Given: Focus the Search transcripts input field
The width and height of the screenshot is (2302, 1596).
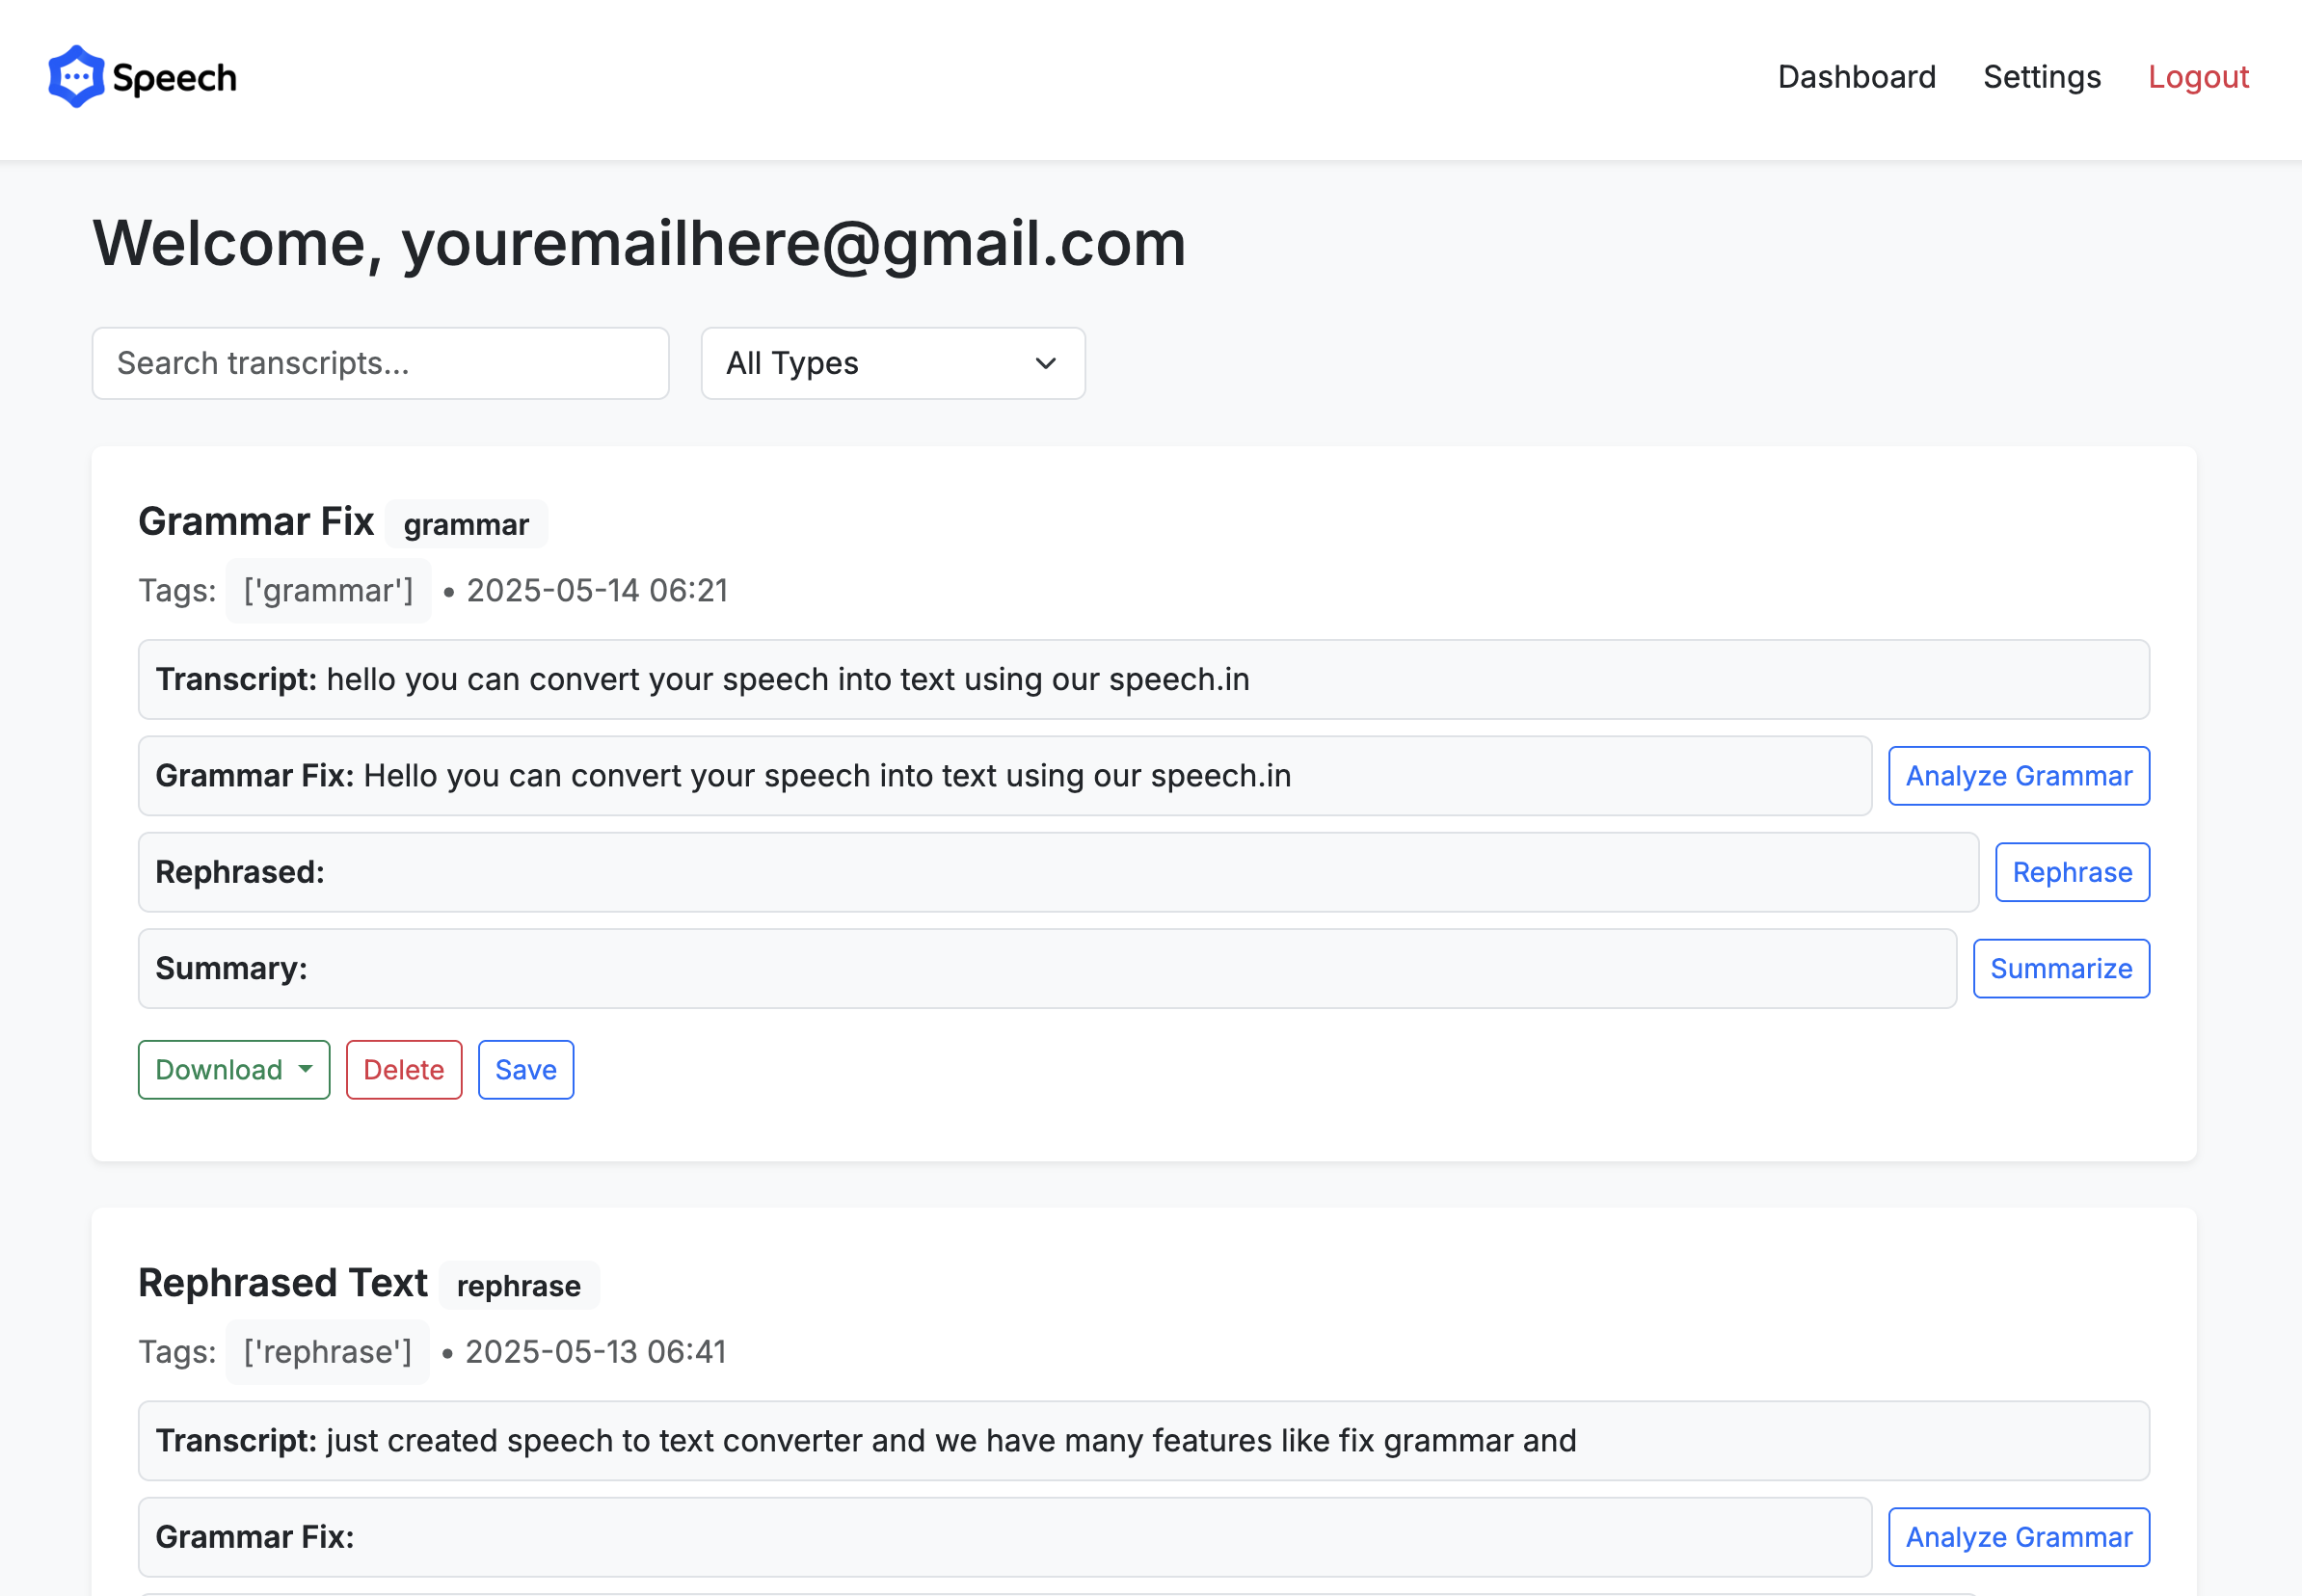Looking at the screenshot, I should click(x=380, y=363).
